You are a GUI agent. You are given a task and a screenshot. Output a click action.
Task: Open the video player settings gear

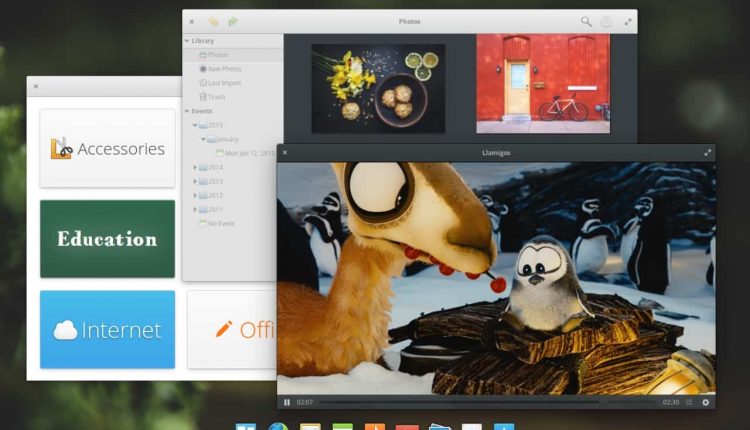click(x=706, y=402)
